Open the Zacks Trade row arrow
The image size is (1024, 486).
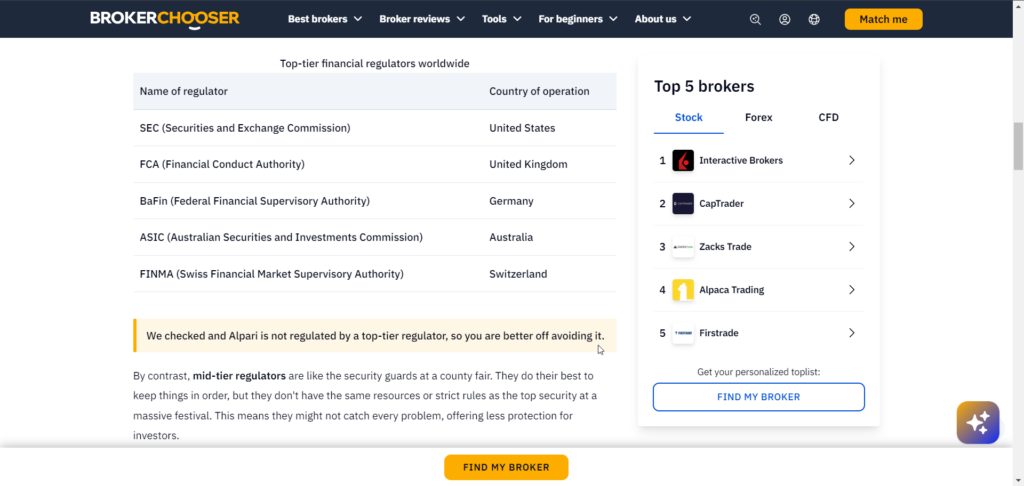coord(851,246)
